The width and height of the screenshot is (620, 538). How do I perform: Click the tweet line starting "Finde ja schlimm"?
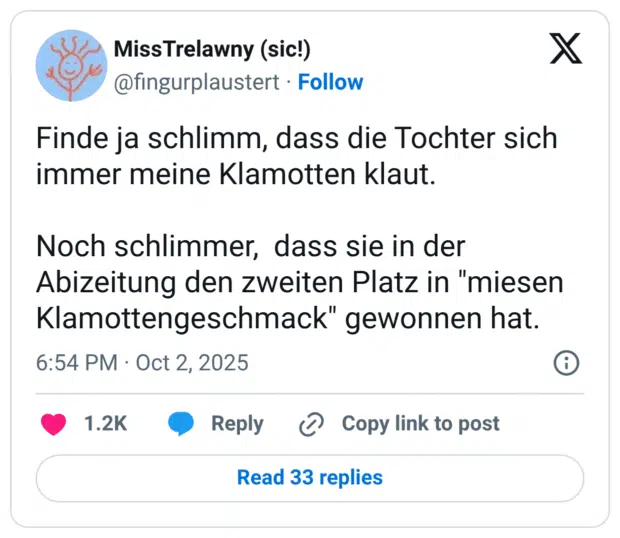point(296,139)
